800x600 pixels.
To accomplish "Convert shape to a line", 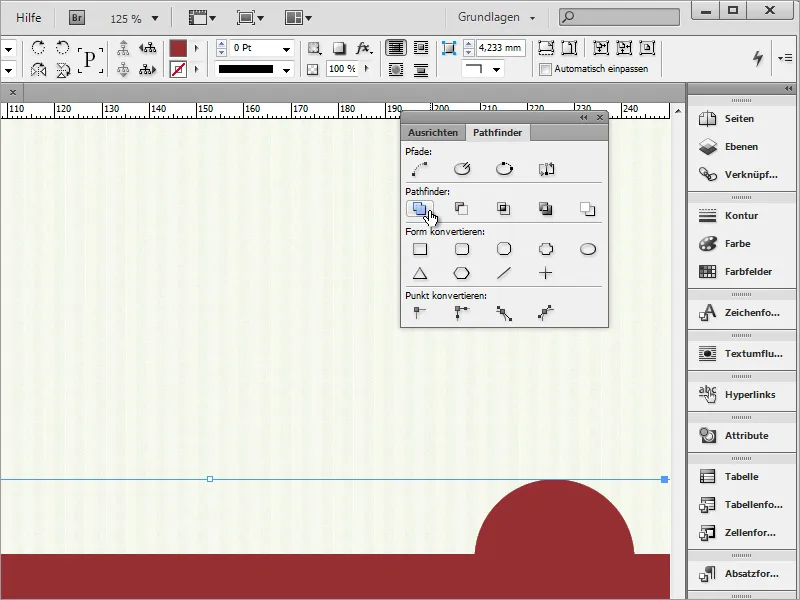I will click(504, 273).
